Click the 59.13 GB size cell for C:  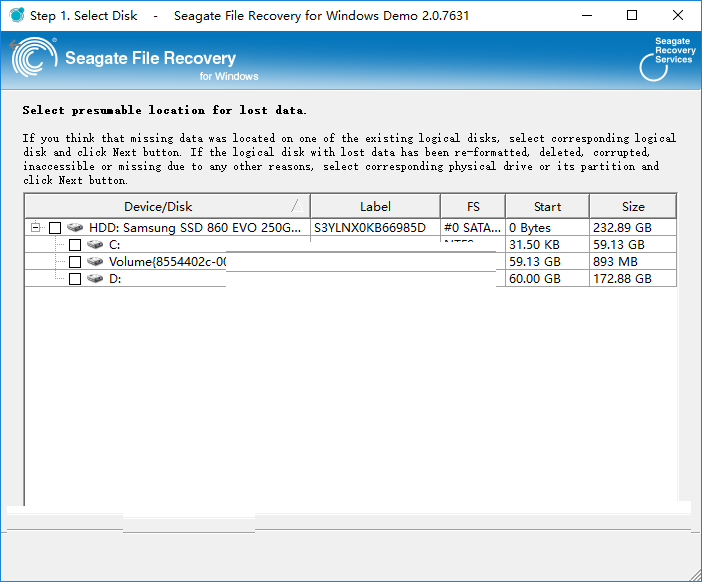pos(633,245)
